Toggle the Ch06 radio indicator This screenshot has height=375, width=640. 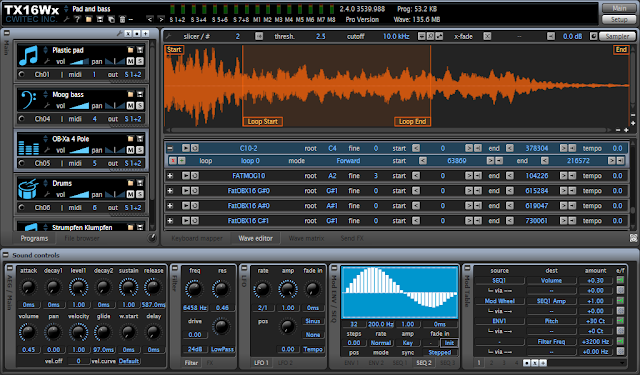22,207
